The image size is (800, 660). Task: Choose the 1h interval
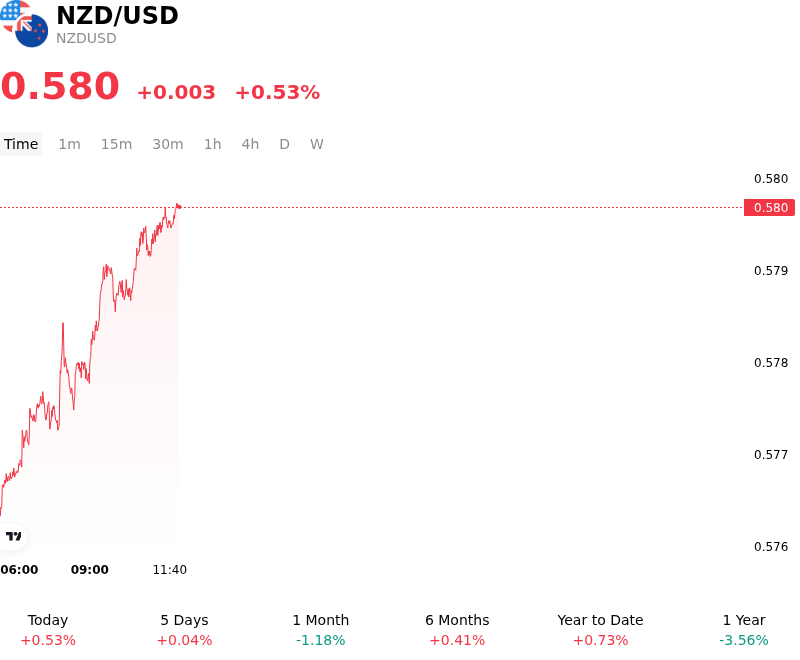213,144
